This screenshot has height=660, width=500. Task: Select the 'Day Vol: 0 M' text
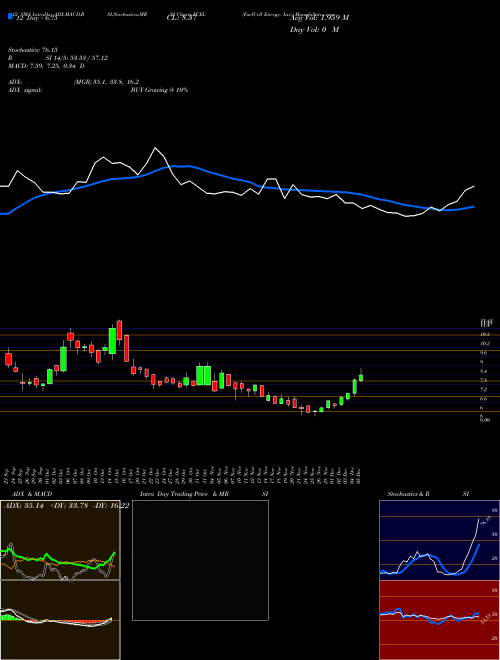tap(314, 30)
